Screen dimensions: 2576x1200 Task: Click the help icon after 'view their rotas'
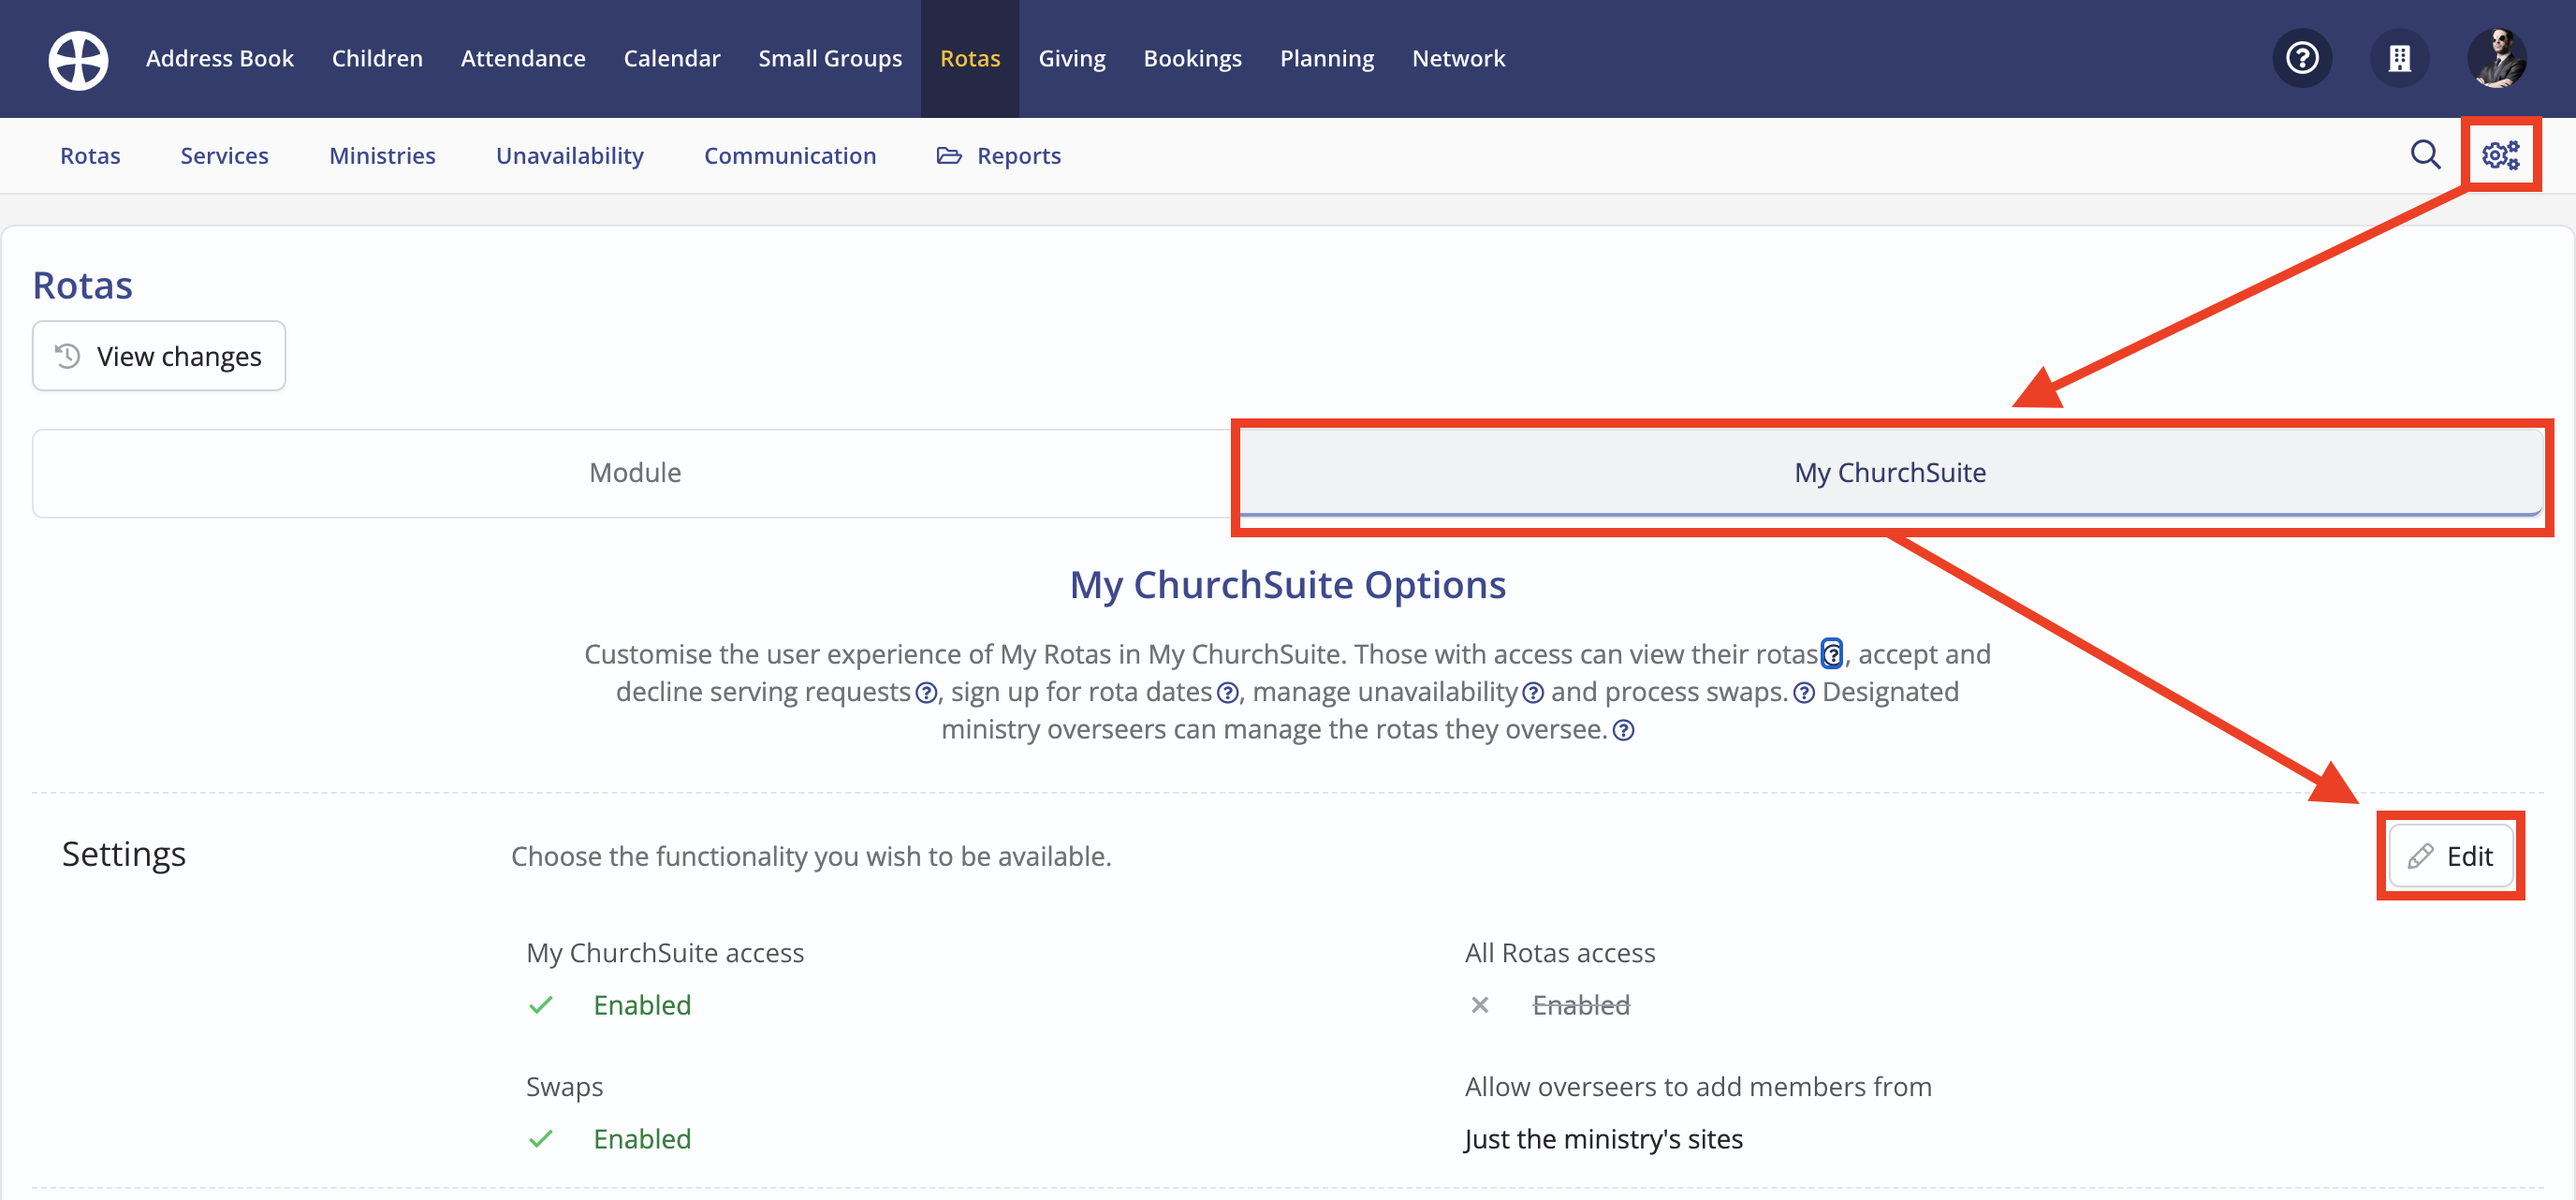1831,654
